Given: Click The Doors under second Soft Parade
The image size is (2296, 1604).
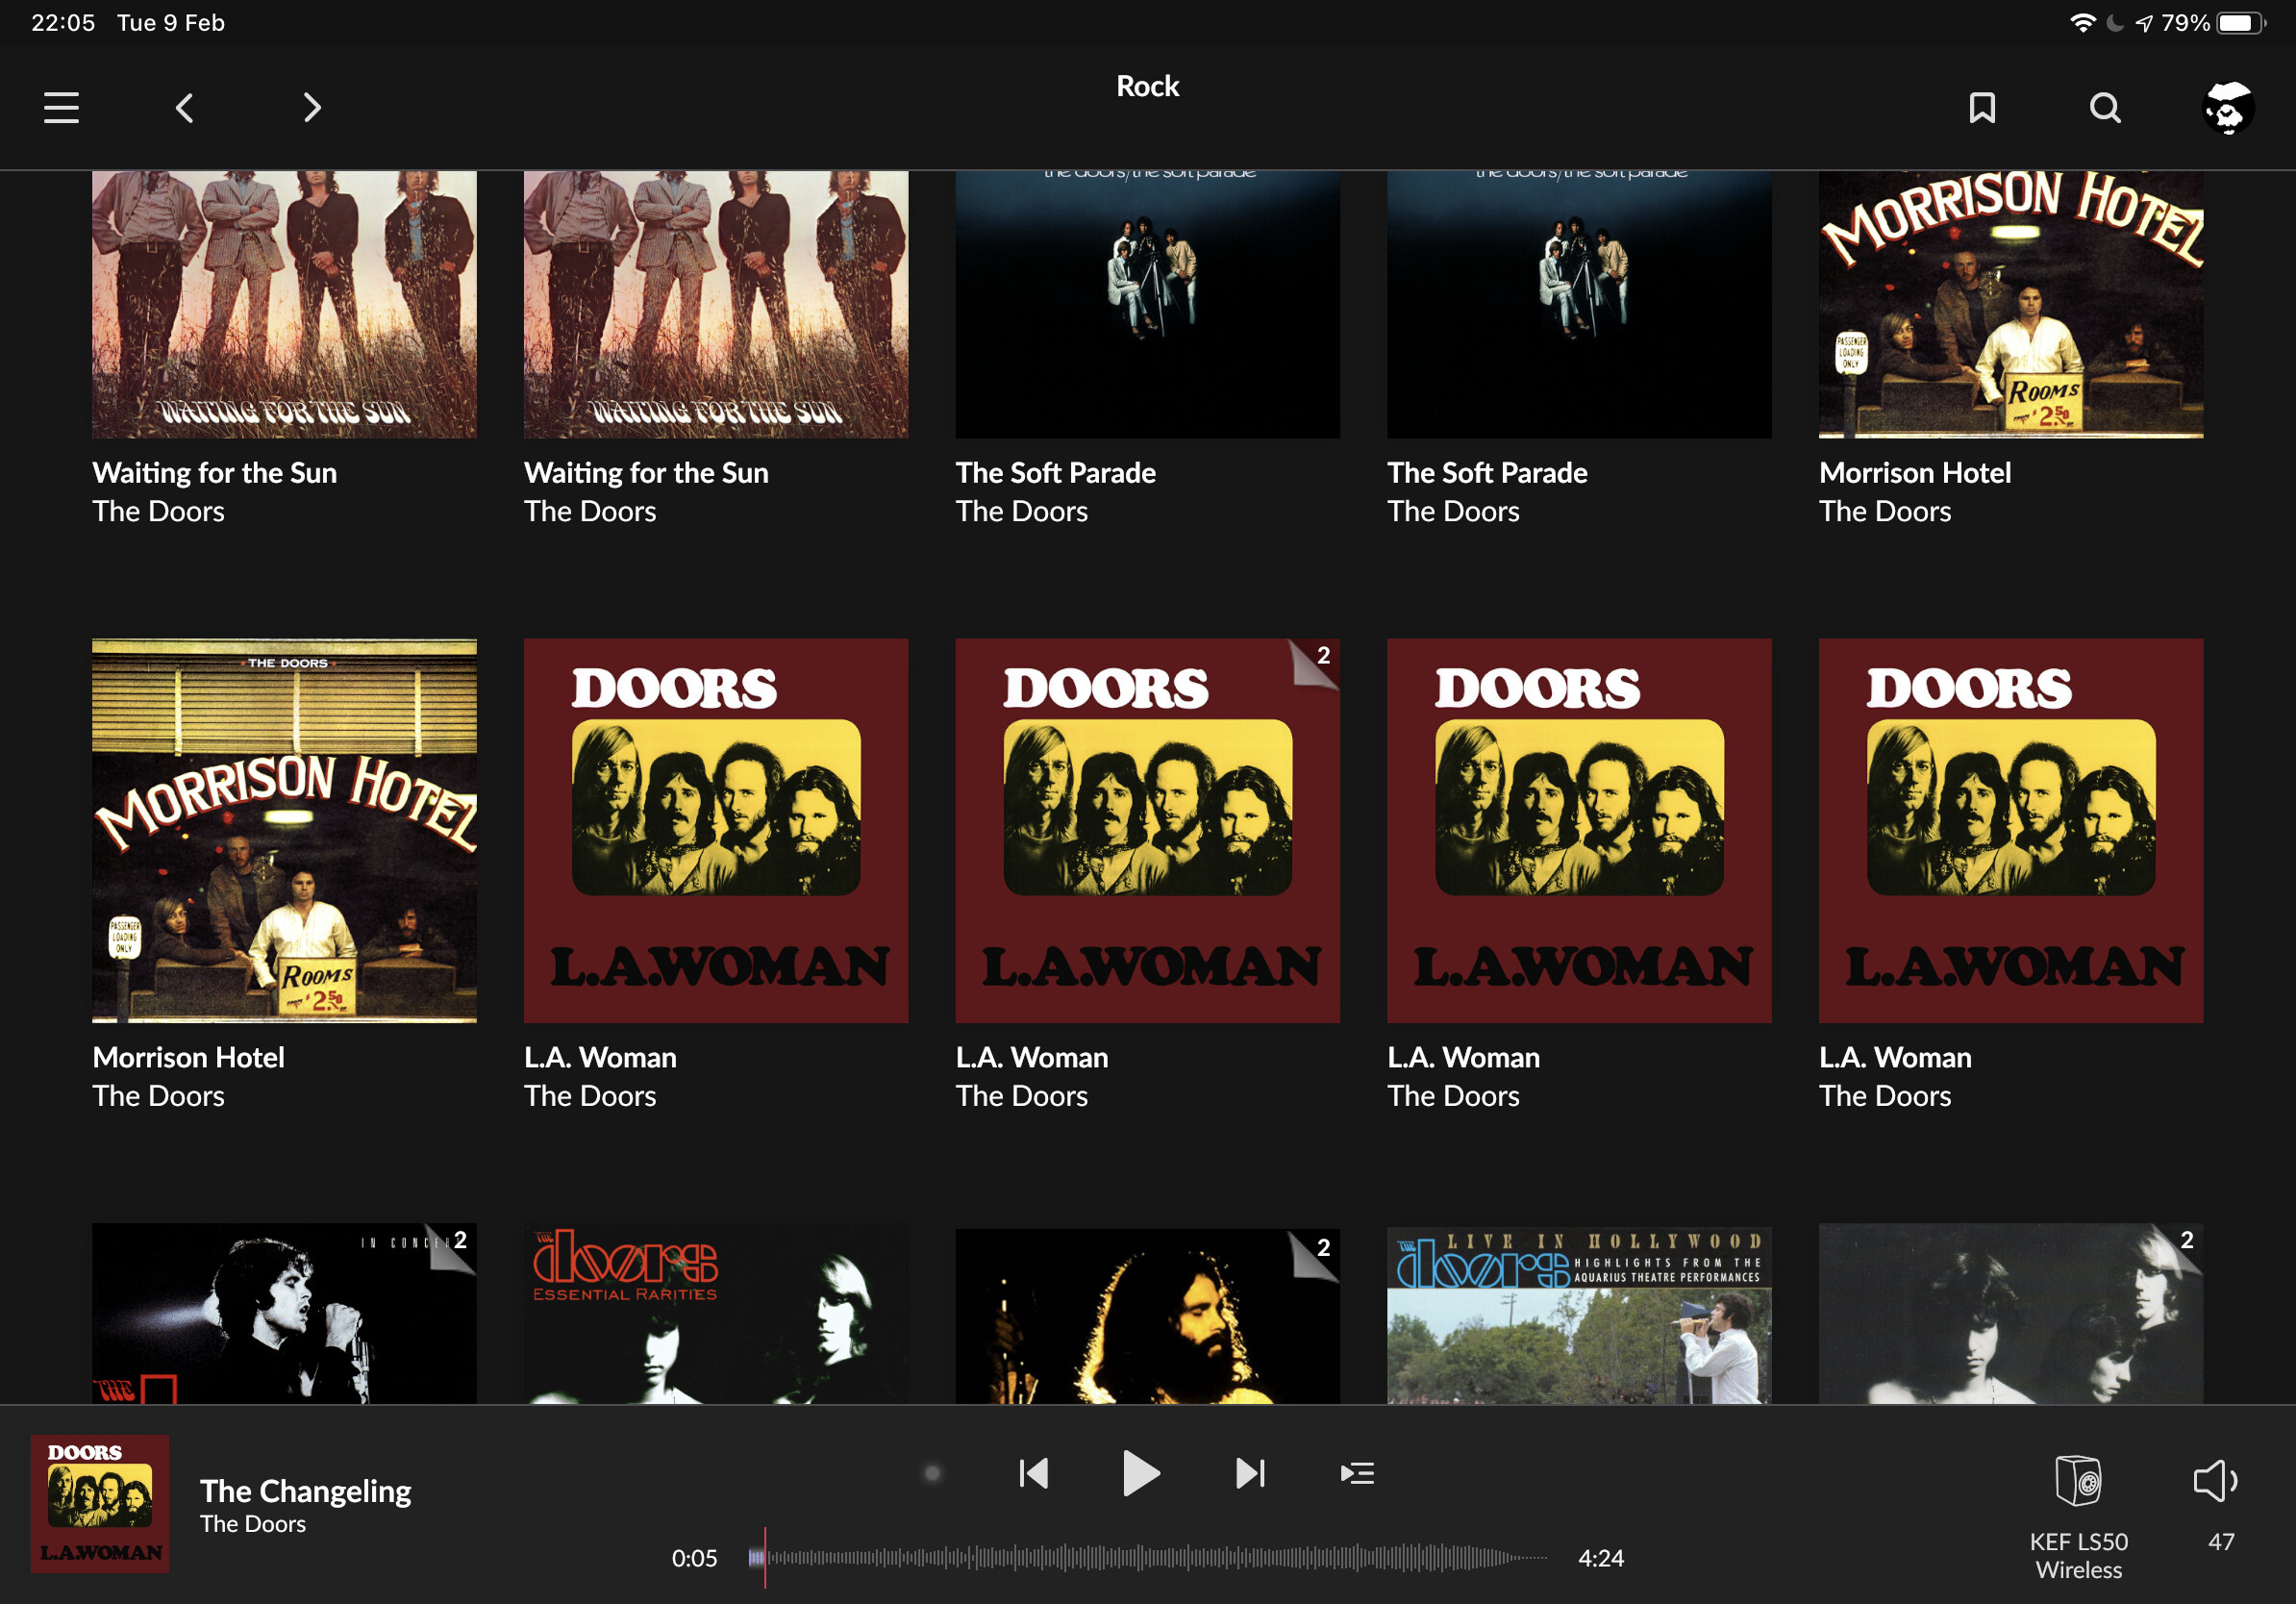Looking at the screenshot, I should point(1453,511).
